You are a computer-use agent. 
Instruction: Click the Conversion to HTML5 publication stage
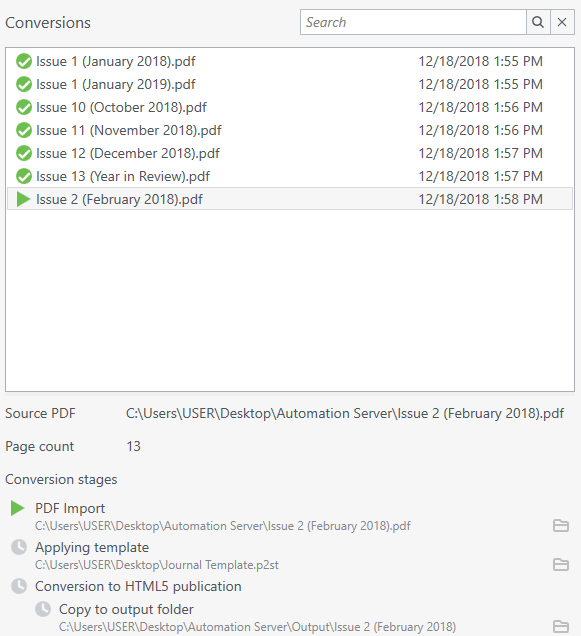[x=138, y=587]
